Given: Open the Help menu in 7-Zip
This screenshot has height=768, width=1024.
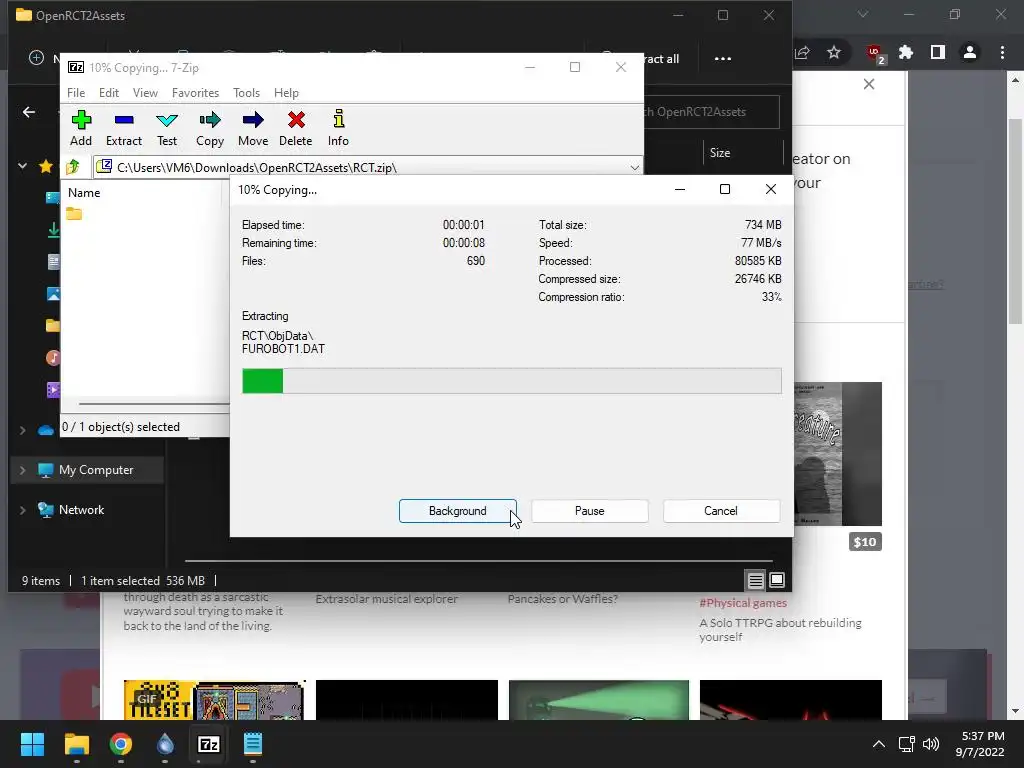Looking at the screenshot, I should (286, 93).
